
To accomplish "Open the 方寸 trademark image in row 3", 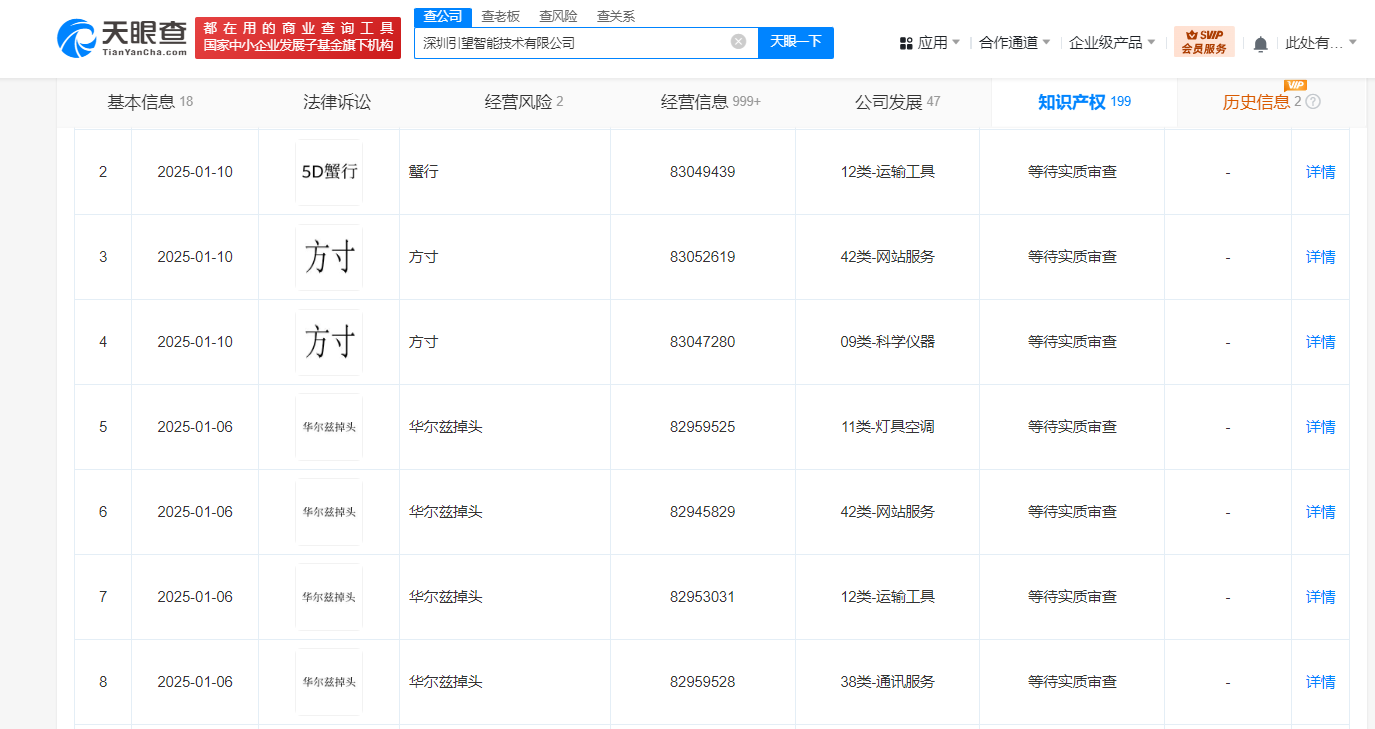I will 329,257.
